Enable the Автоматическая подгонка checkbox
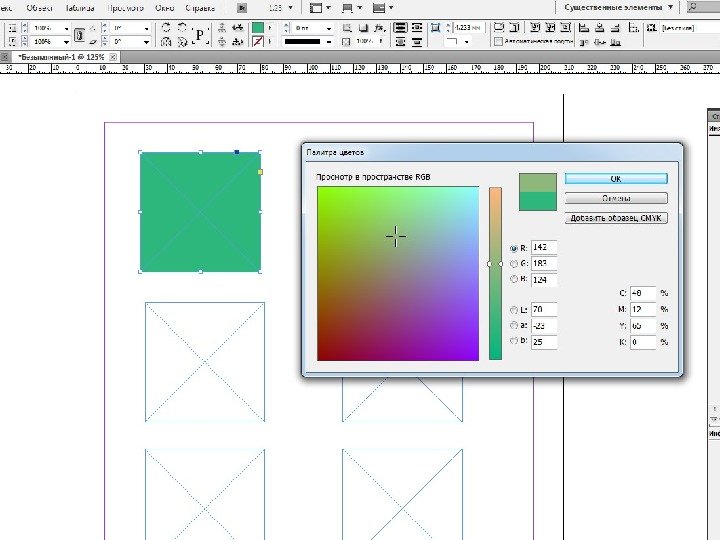The image size is (720, 540). coord(498,42)
